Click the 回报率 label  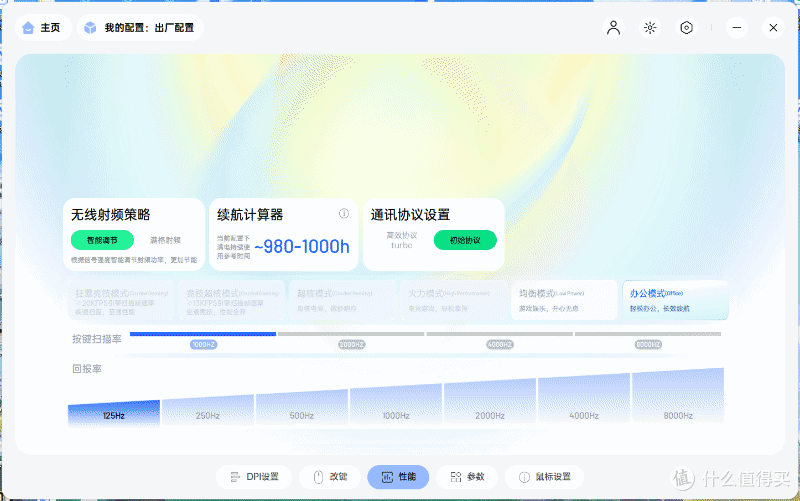[x=87, y=369]
